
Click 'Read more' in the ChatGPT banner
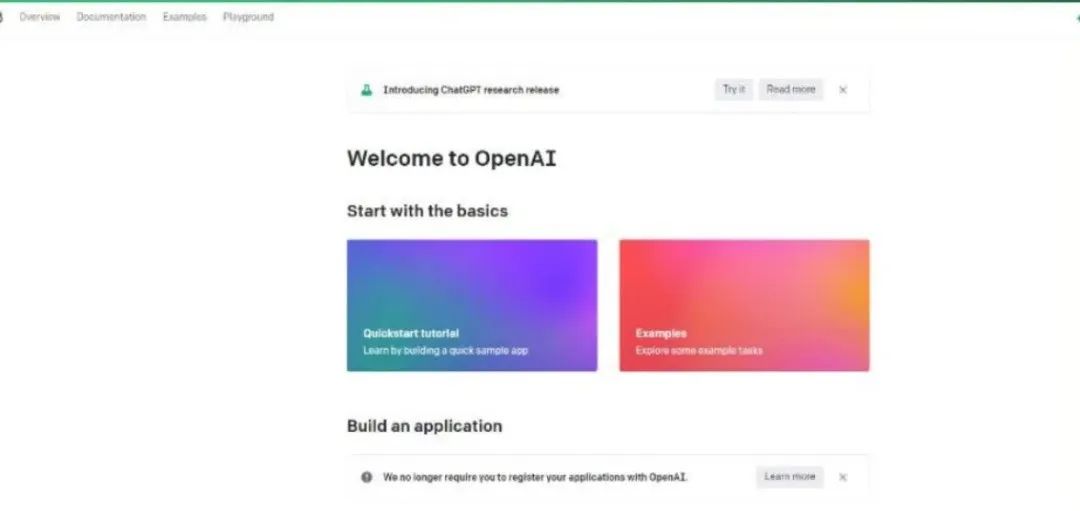790,90
